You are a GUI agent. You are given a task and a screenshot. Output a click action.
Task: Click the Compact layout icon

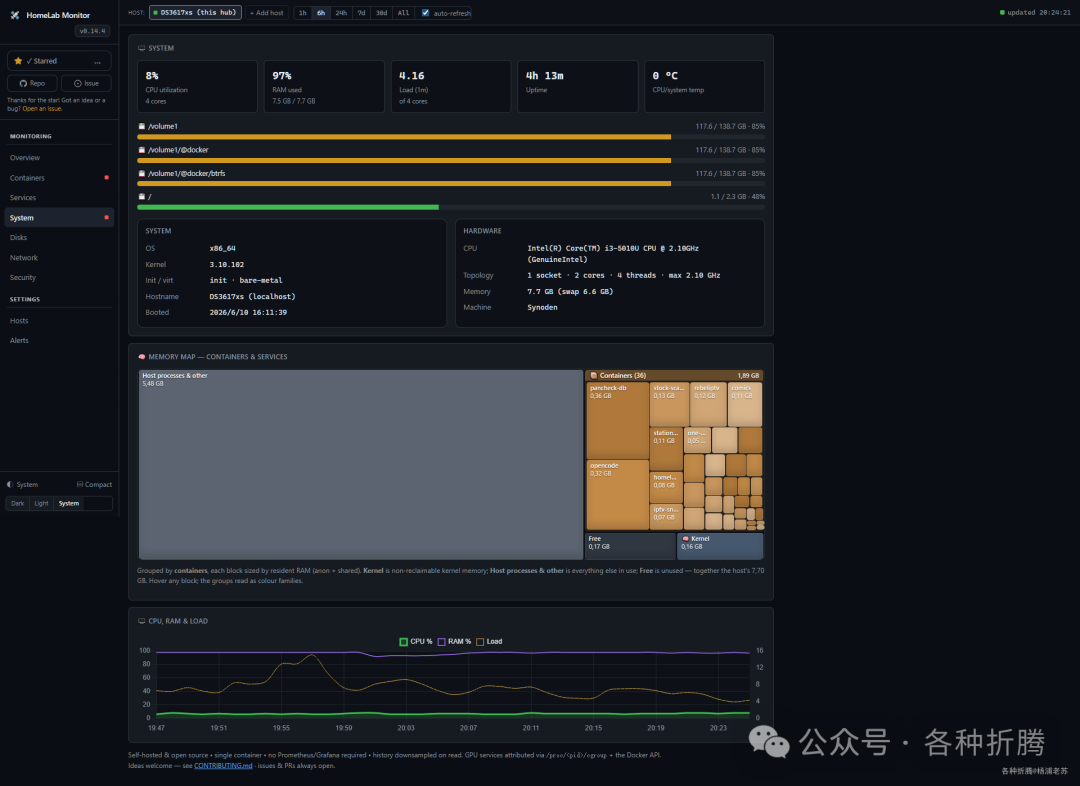tap(80, 484)
